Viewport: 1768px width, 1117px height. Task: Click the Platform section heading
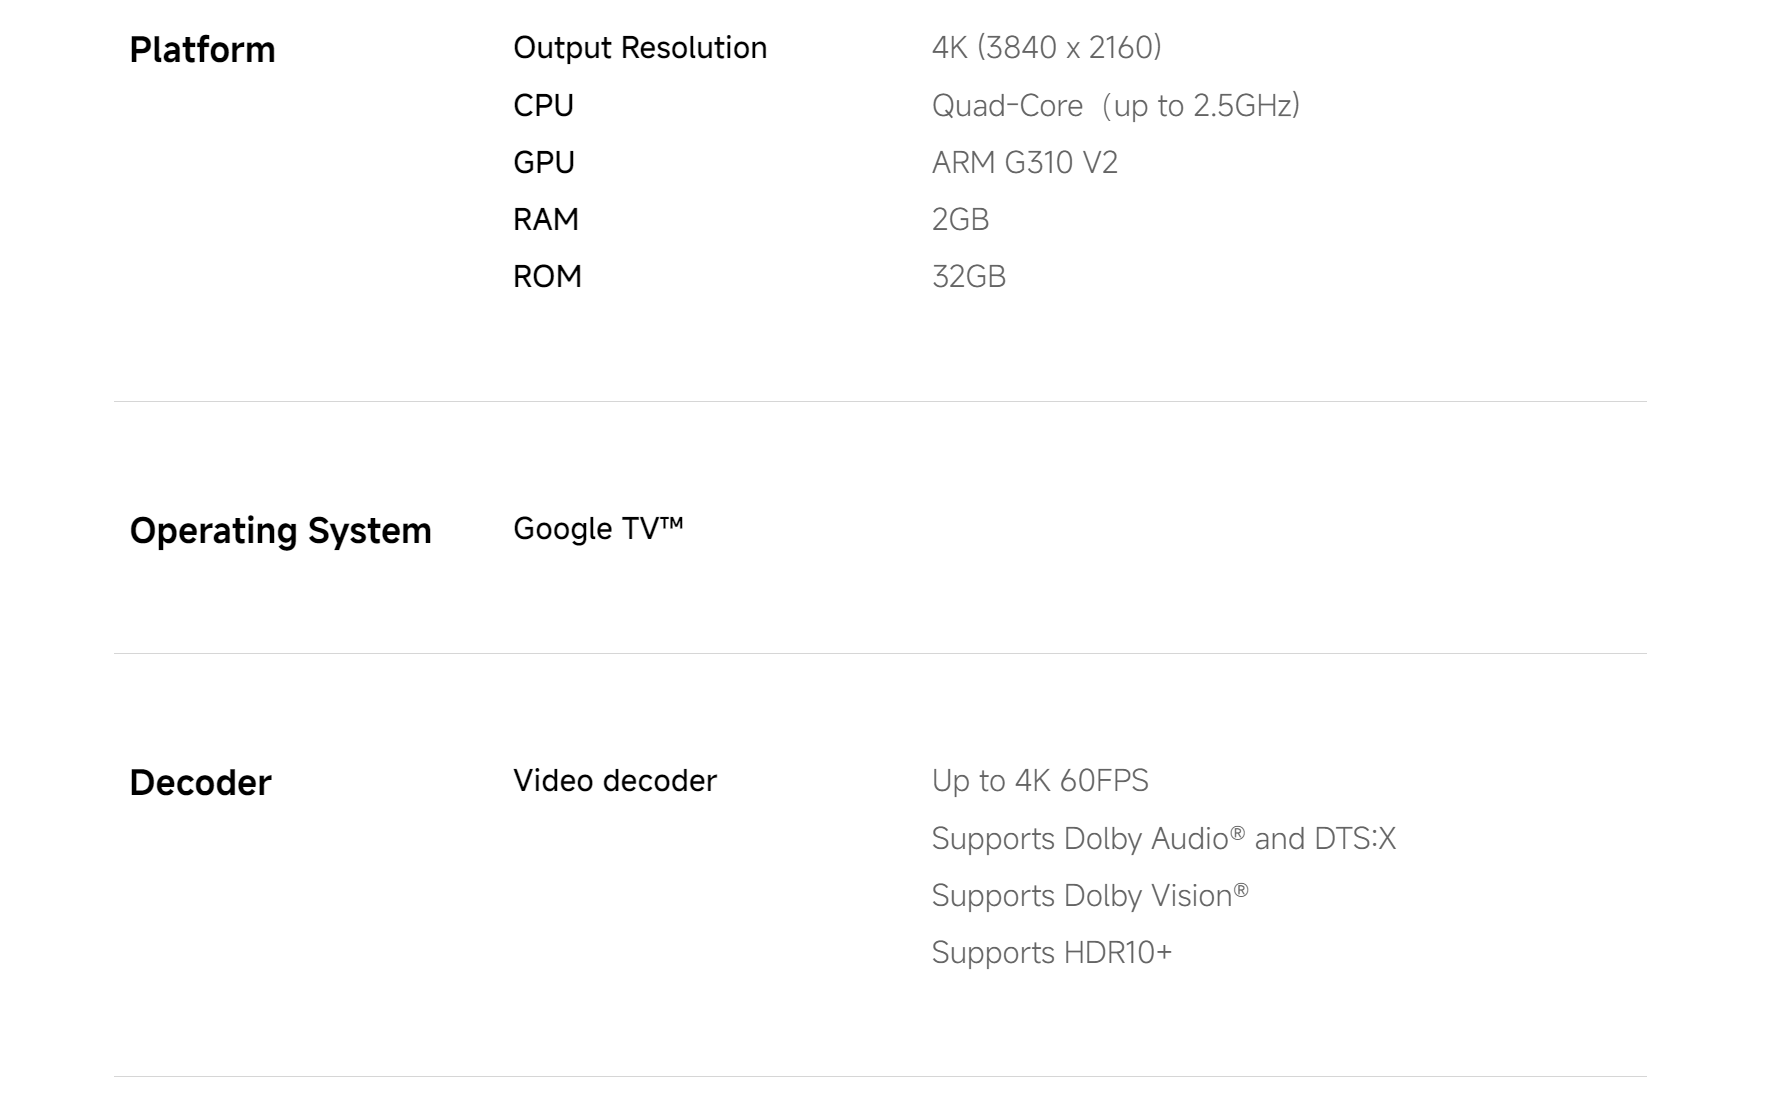[x=202, y=50]
